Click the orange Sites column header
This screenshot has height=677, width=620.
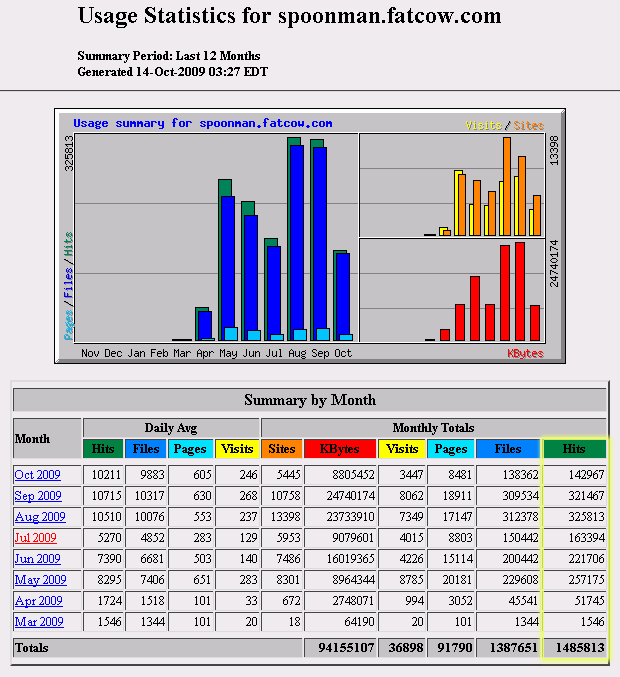(282, 449)
